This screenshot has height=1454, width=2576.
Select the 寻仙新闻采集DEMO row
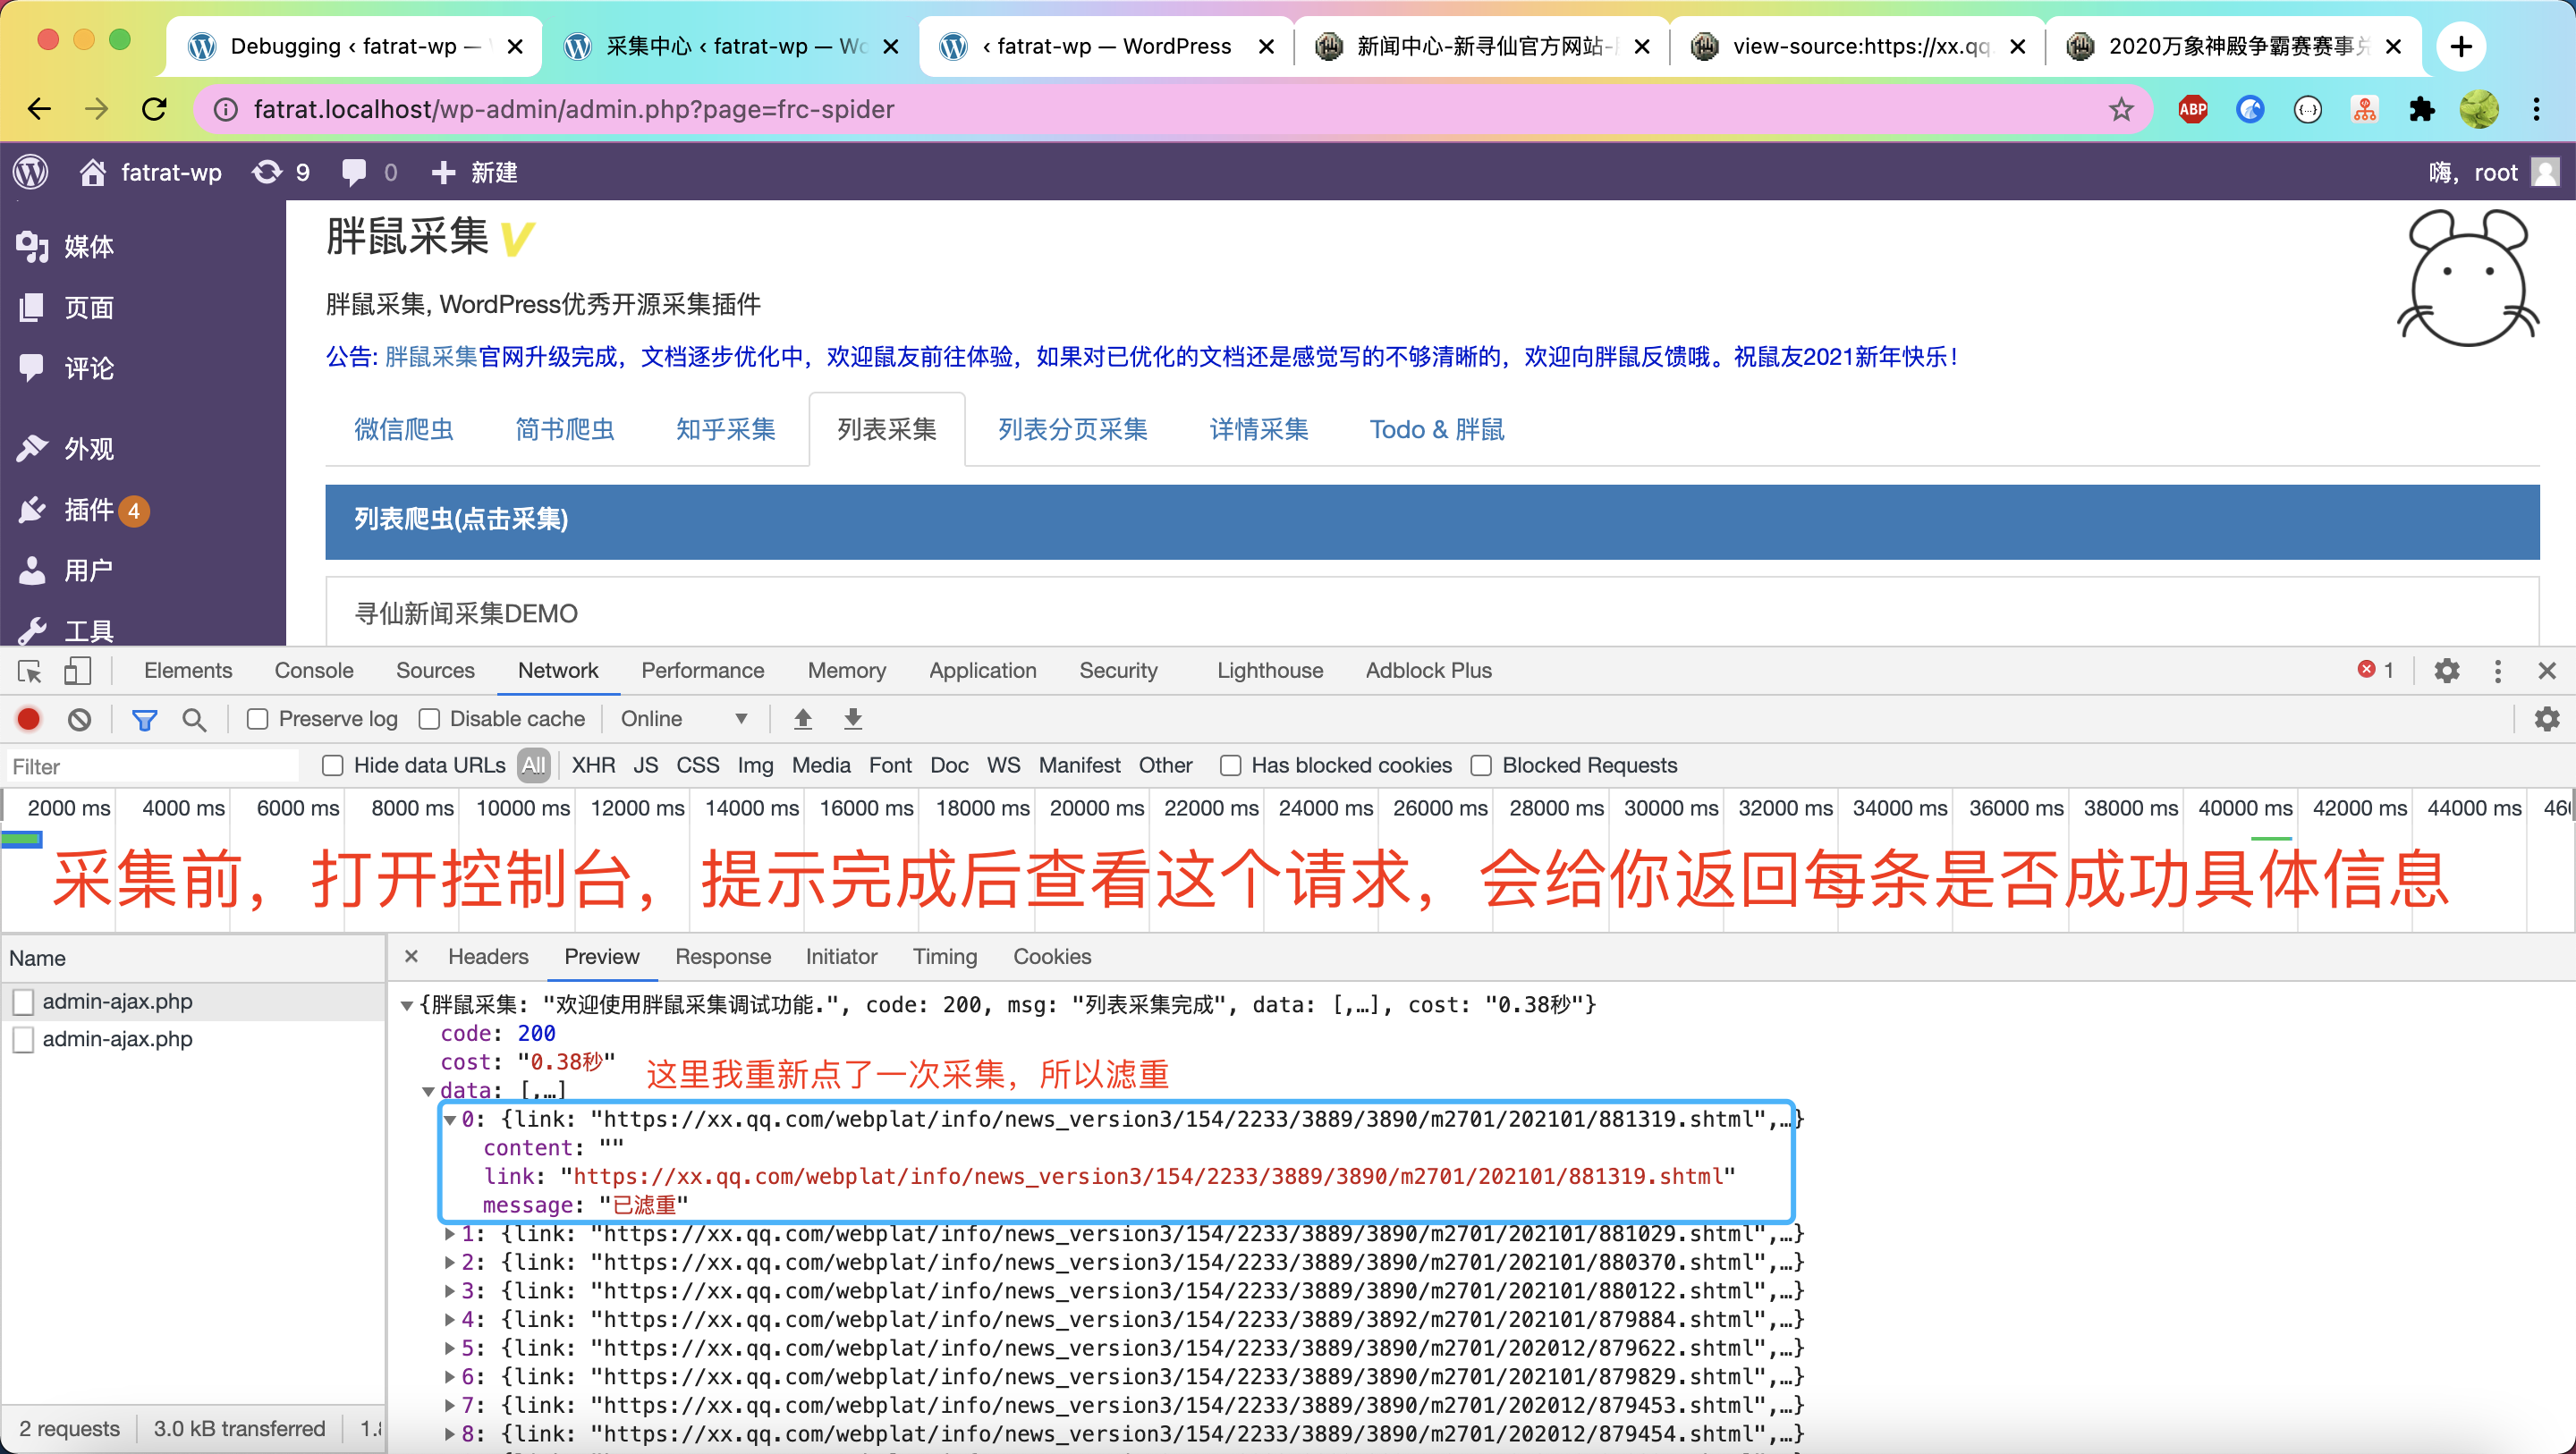pyautogui.click(x=1432, y=612)
